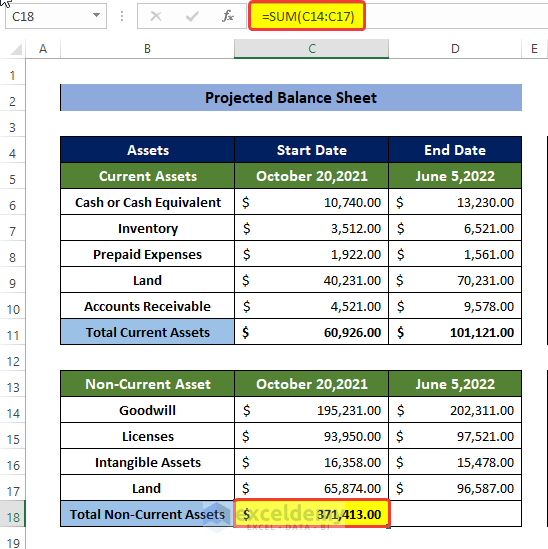Select all cells with corner triangle
The height and width of the screenshot is (549, 548).
click(x=16, y=49)
